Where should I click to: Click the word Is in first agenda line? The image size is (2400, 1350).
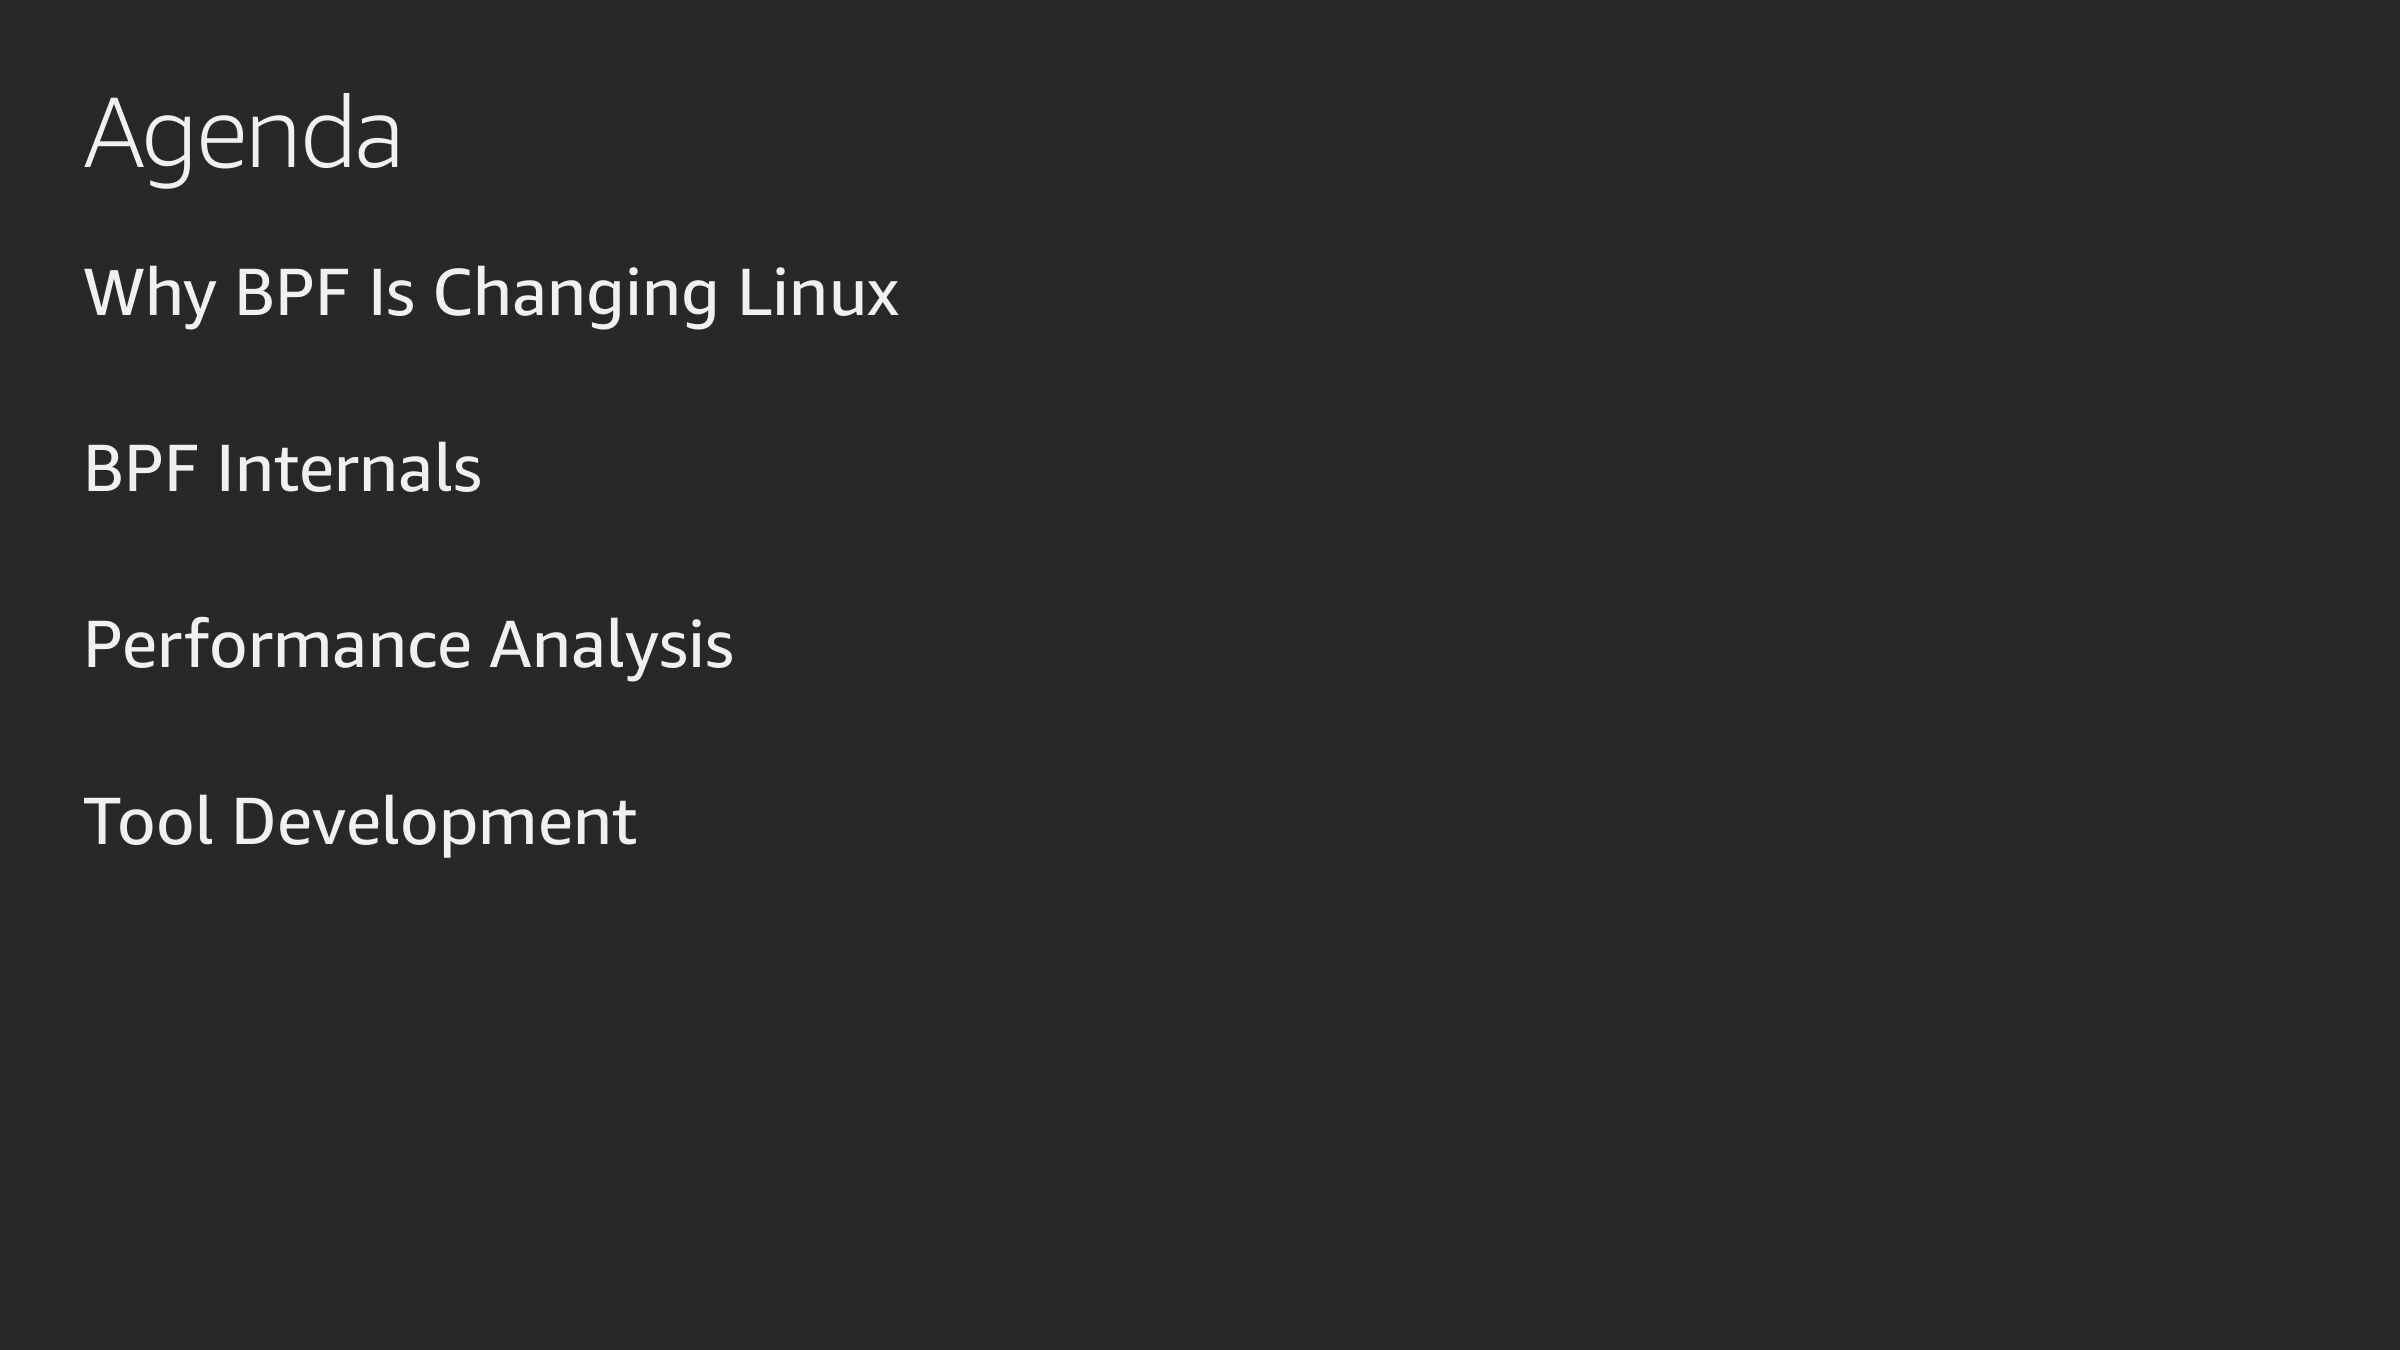point(391,294)
